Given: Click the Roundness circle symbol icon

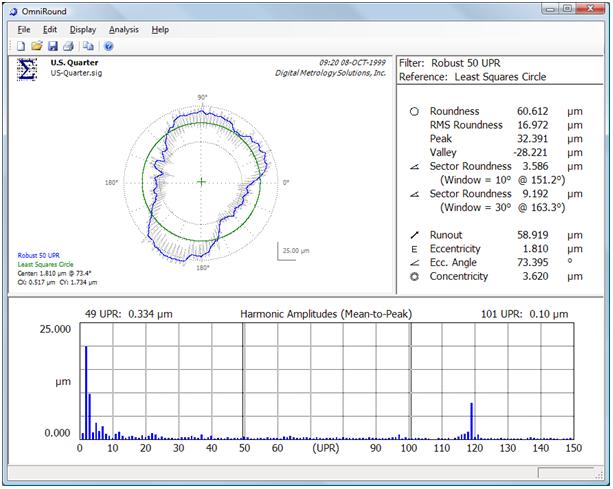Looking at the screenshot, I should pyautogui.click(x=414, y=112).
